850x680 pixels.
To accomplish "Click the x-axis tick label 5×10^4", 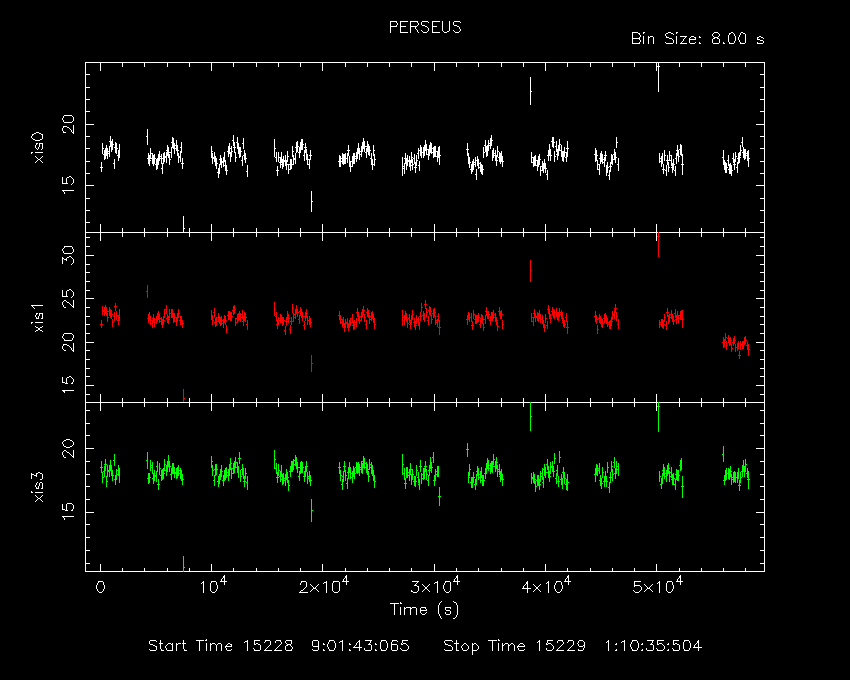I will click(658, 586).
